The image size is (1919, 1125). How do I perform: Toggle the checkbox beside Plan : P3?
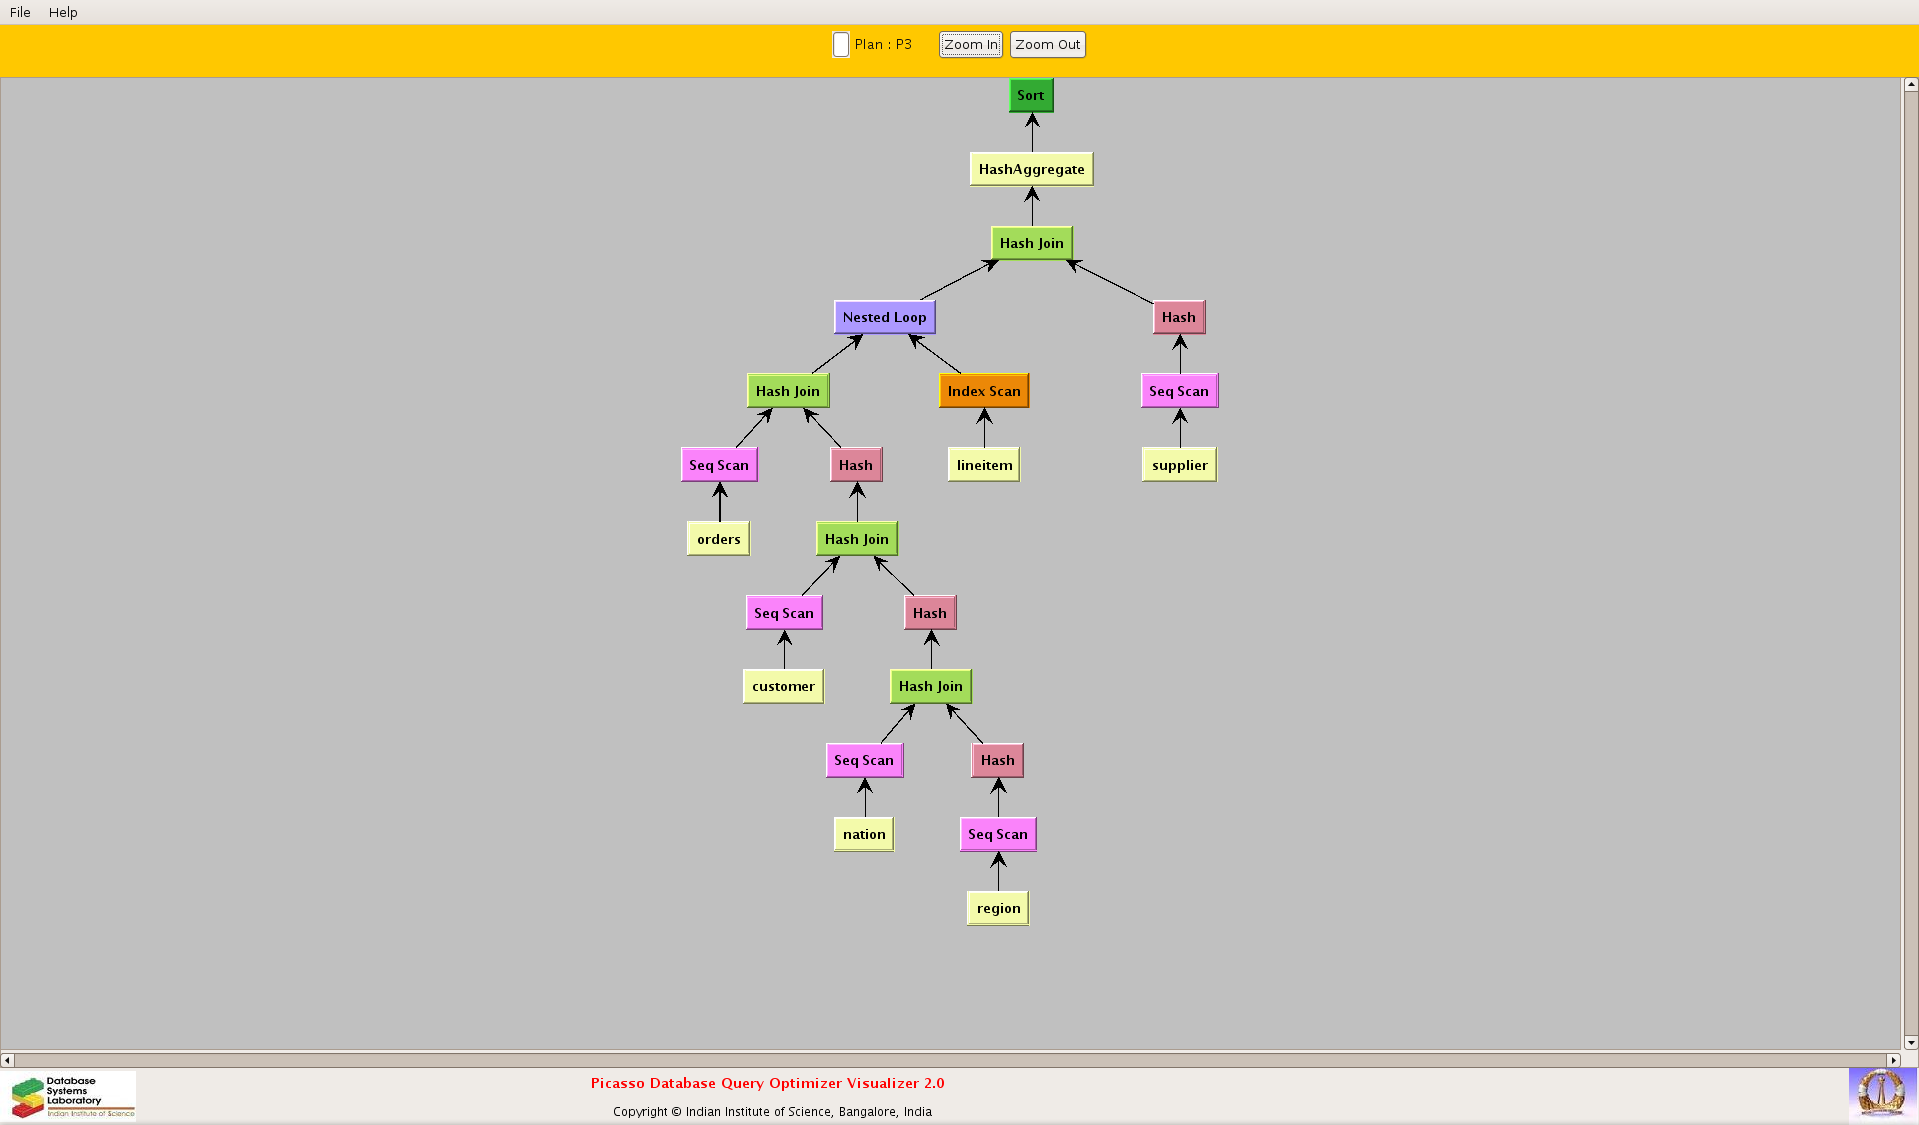841,45
